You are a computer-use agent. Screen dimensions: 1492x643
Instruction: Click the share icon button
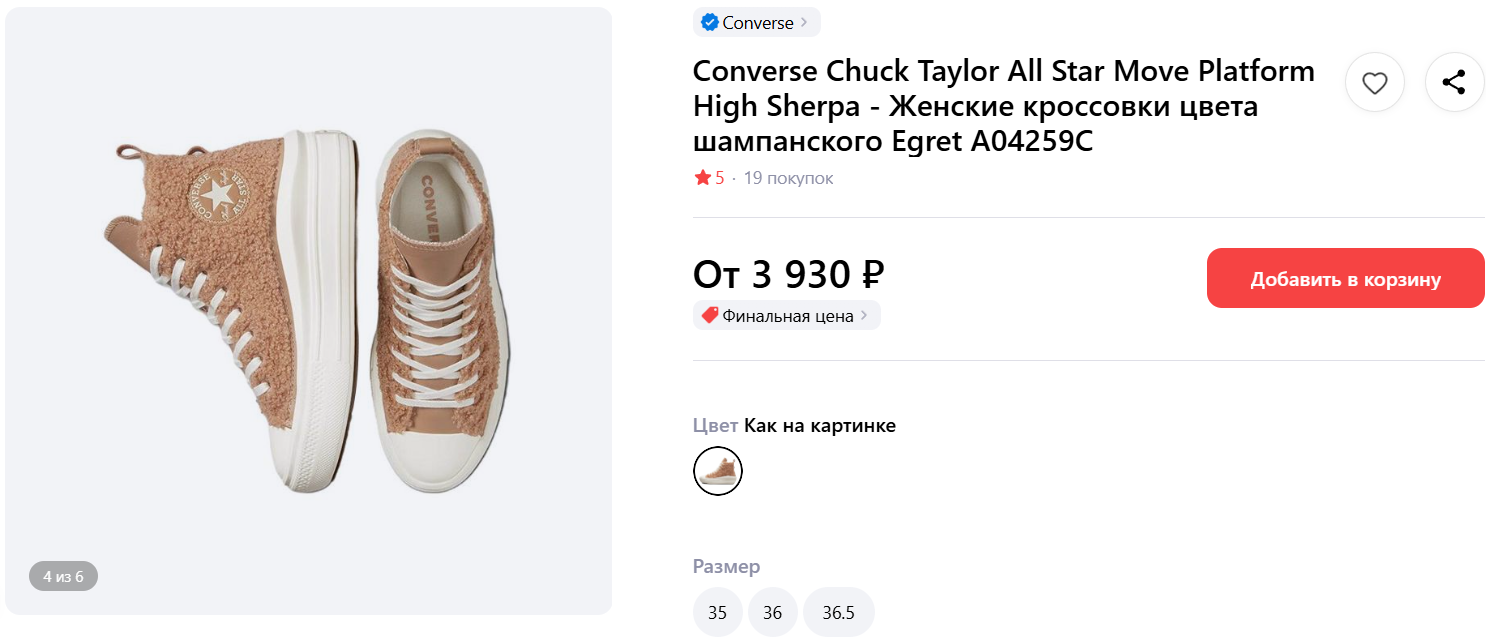click(1454, 83)
